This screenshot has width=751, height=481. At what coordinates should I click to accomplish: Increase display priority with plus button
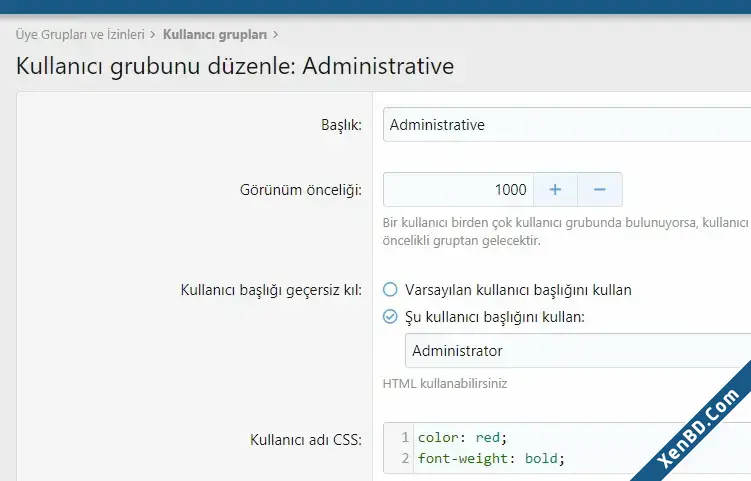556,190
